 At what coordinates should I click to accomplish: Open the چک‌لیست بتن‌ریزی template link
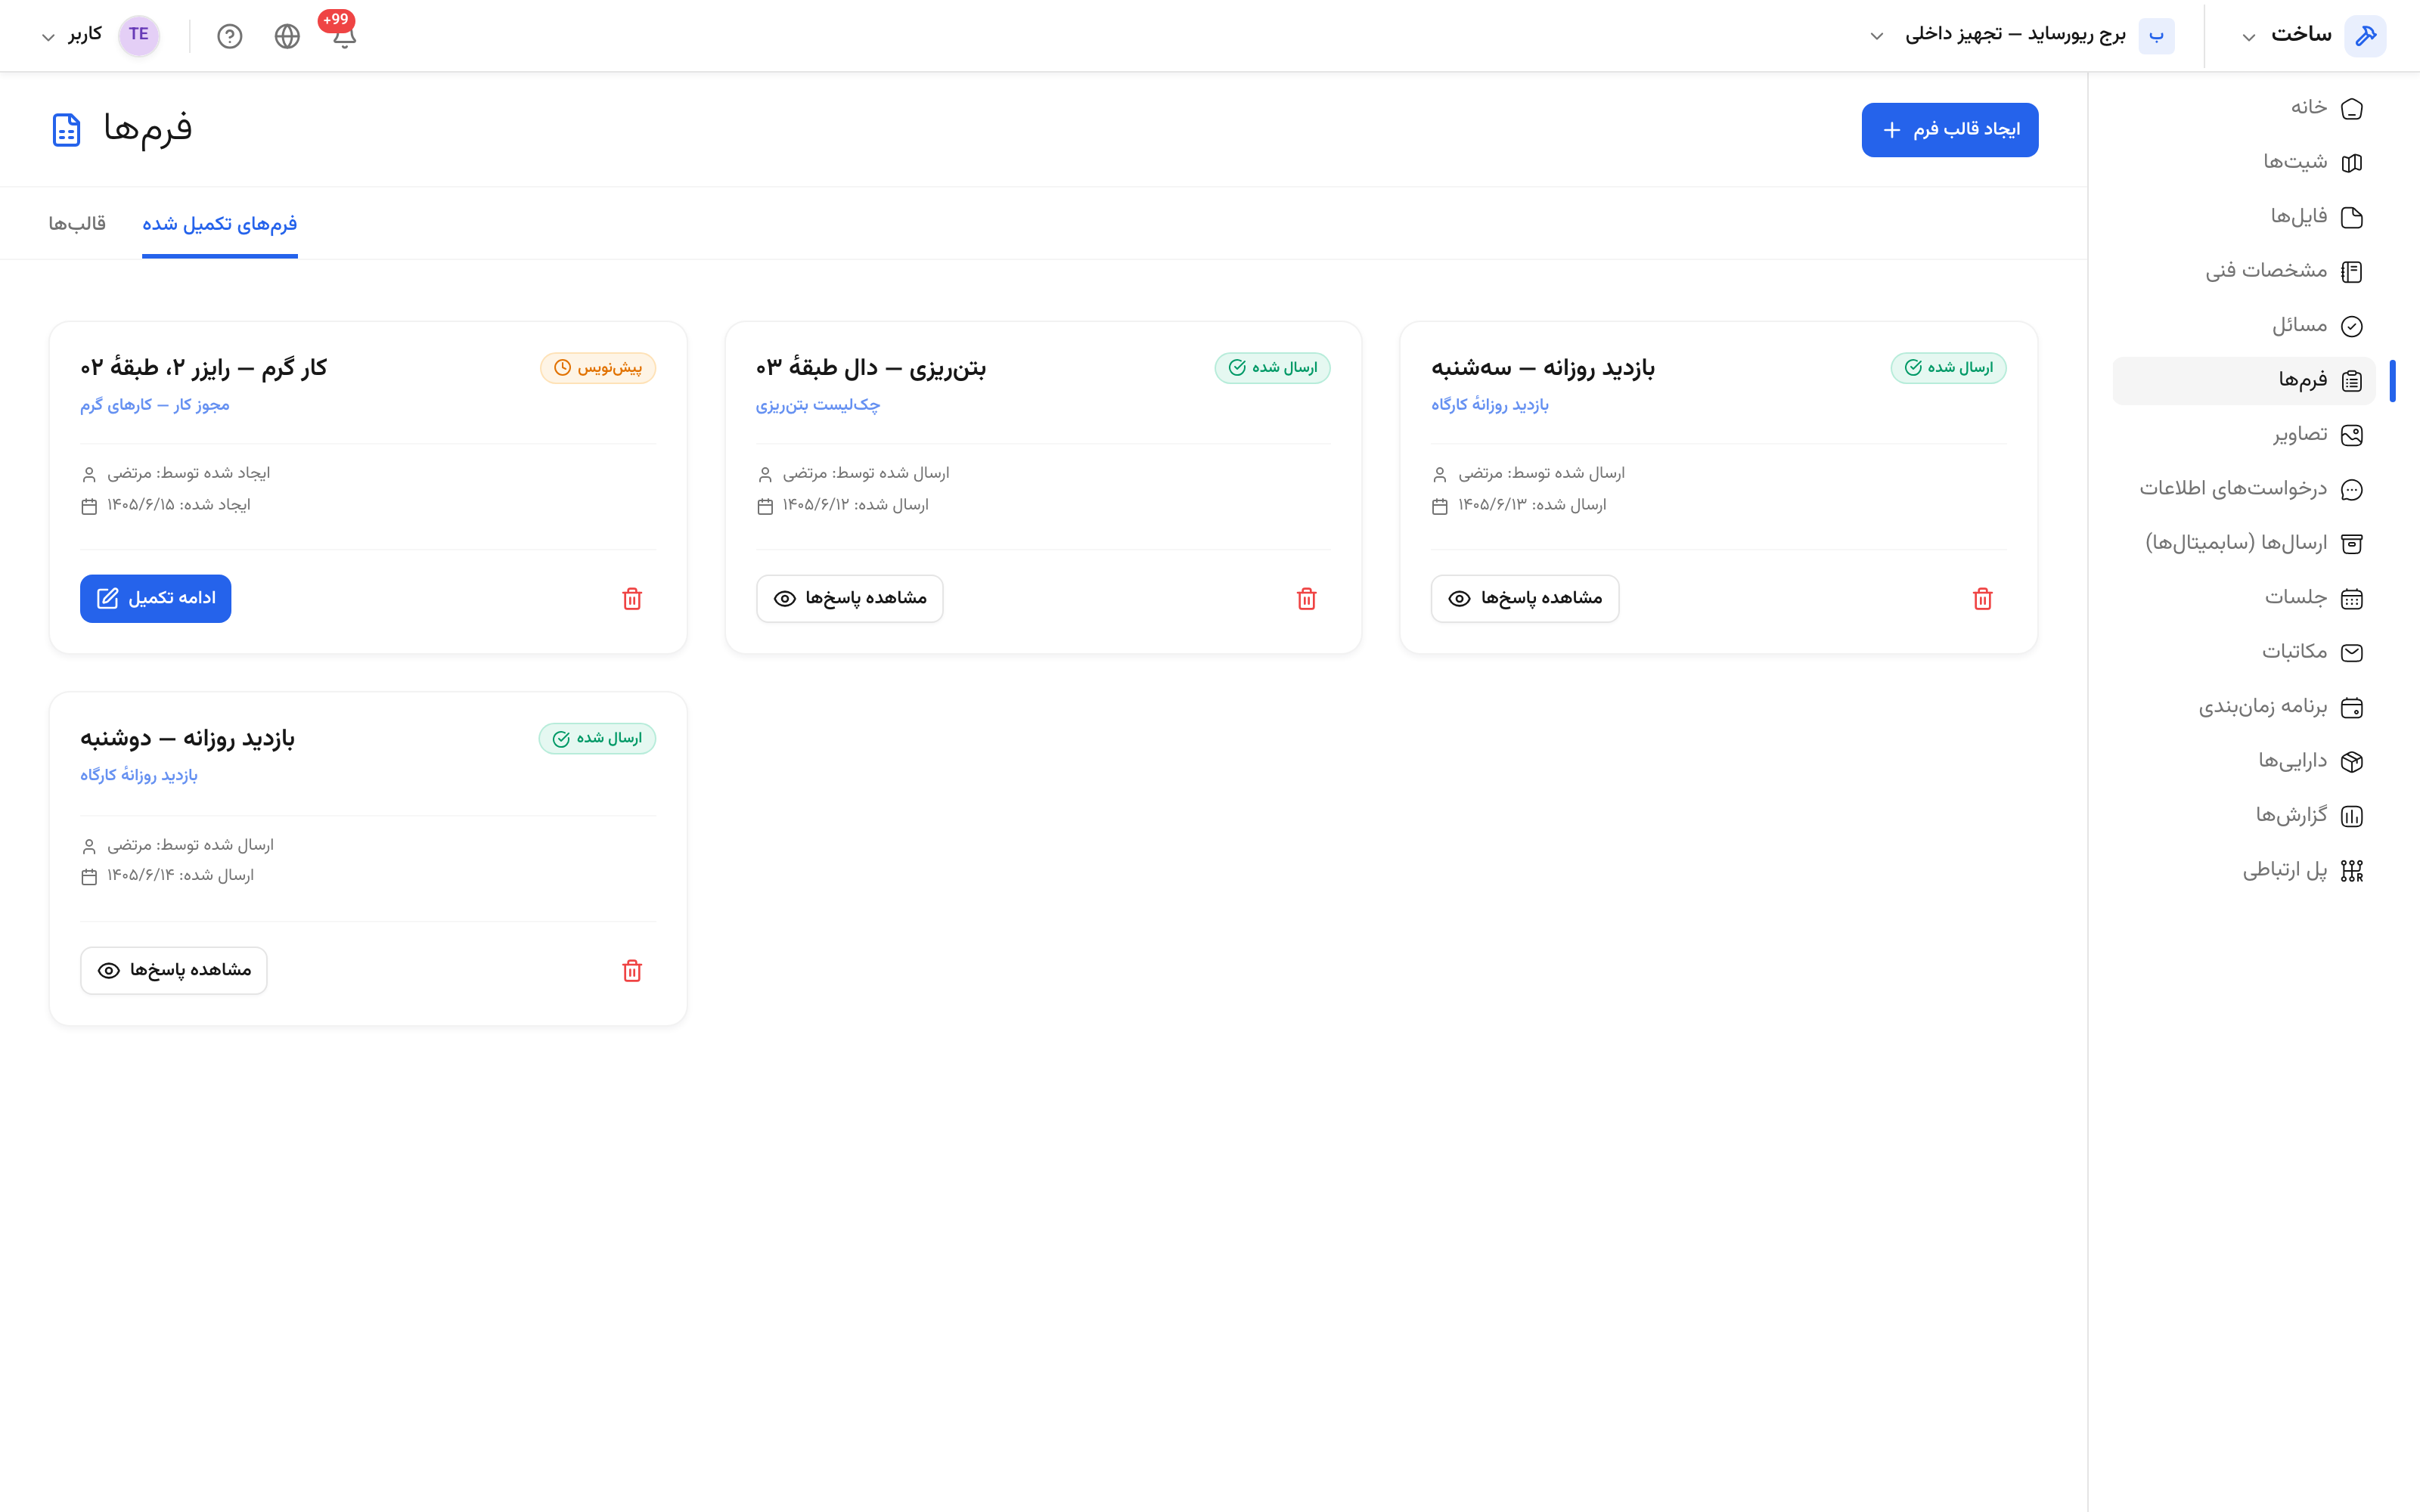click(x=818, y=405)
